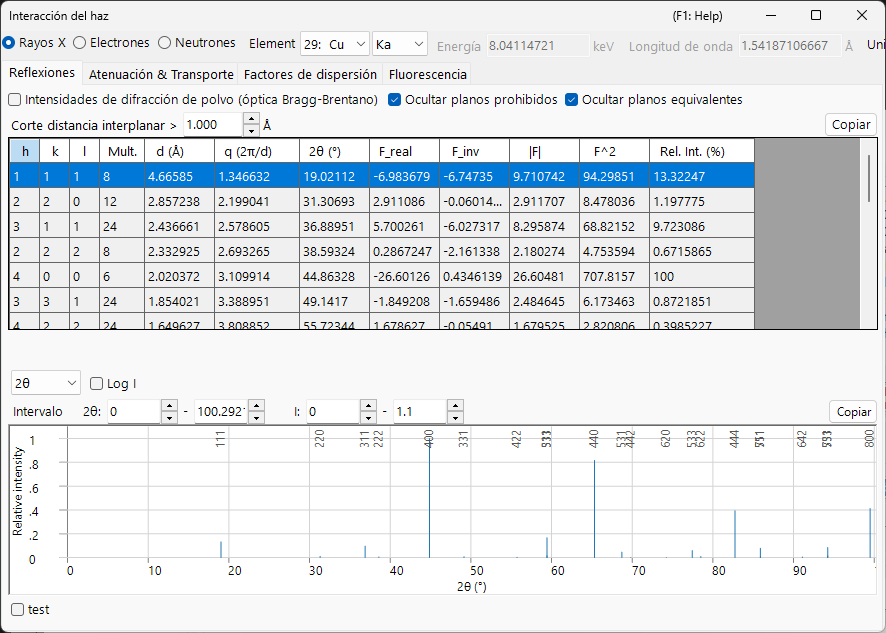This screenshot has width=886, height=633.
Task: Increase the 2θ maximum interval value
Action: click(x=256, y=406)
